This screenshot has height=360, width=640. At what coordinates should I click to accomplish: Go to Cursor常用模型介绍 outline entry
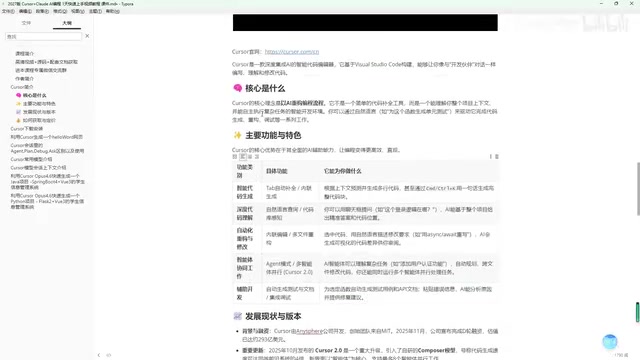coord(31,159)
